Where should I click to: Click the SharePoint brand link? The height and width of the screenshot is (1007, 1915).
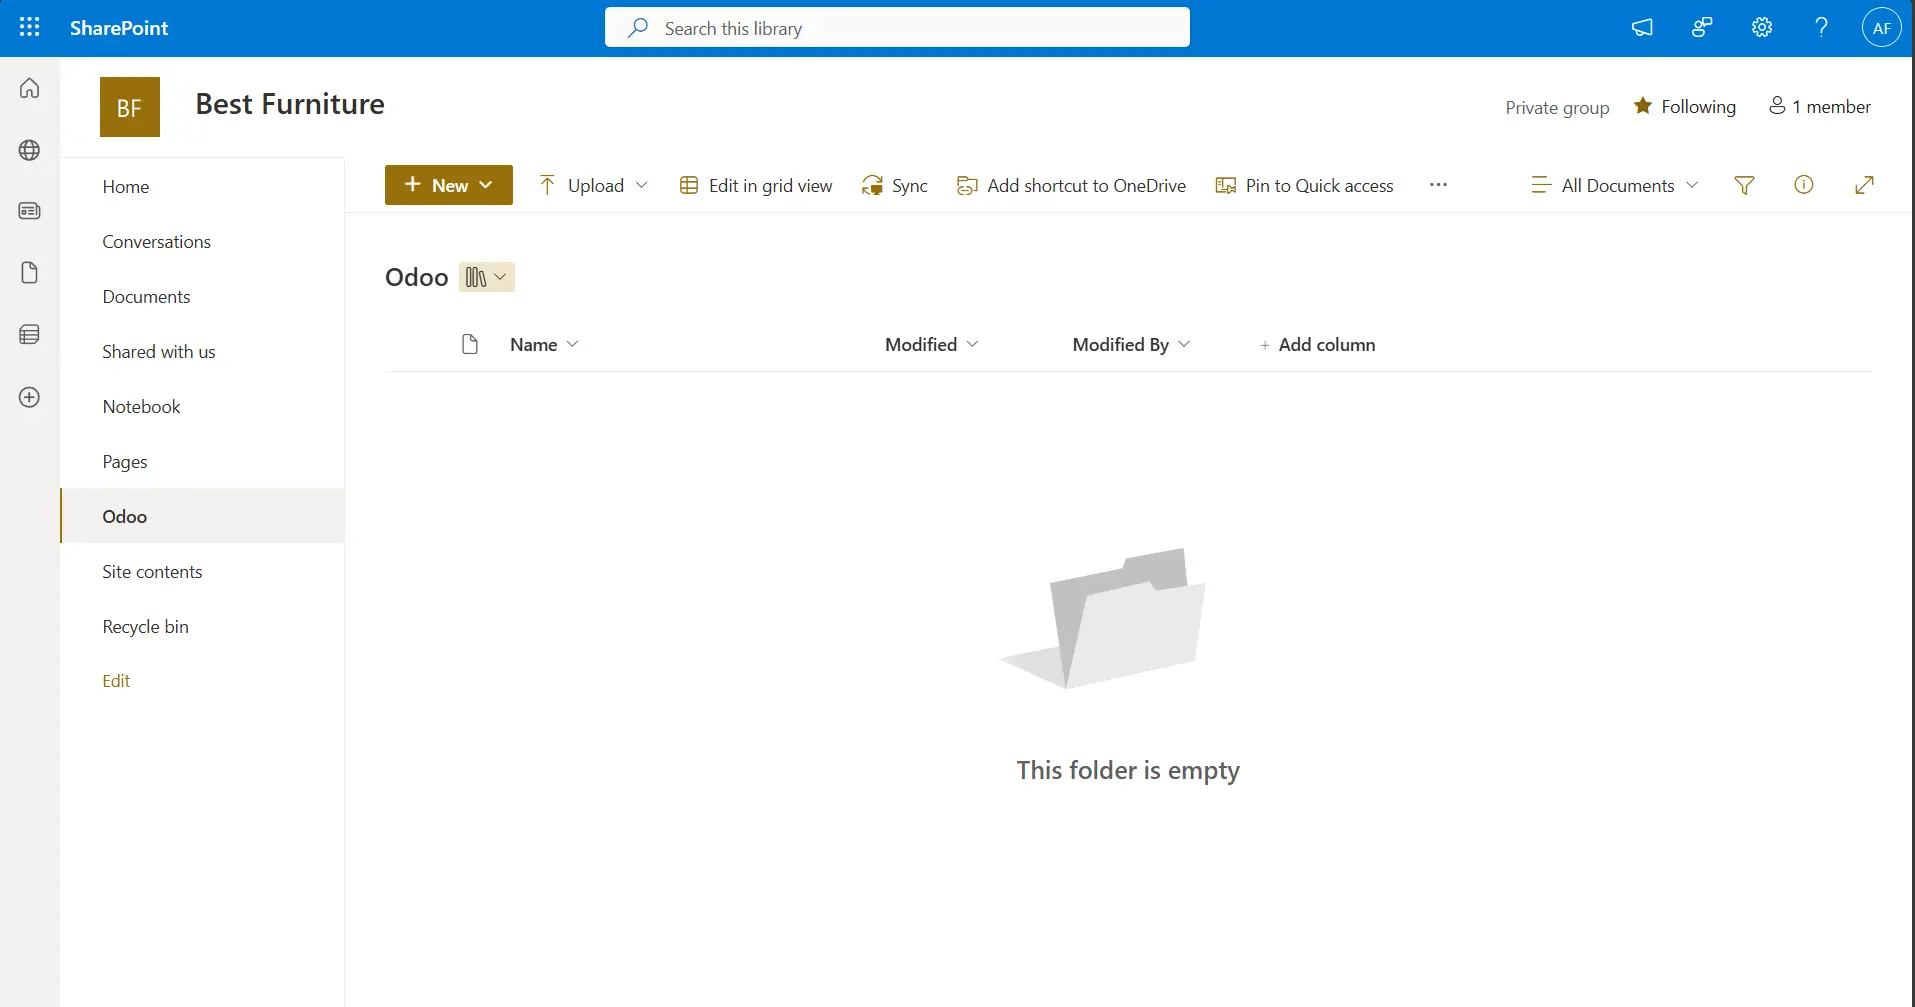click(119, 28)
